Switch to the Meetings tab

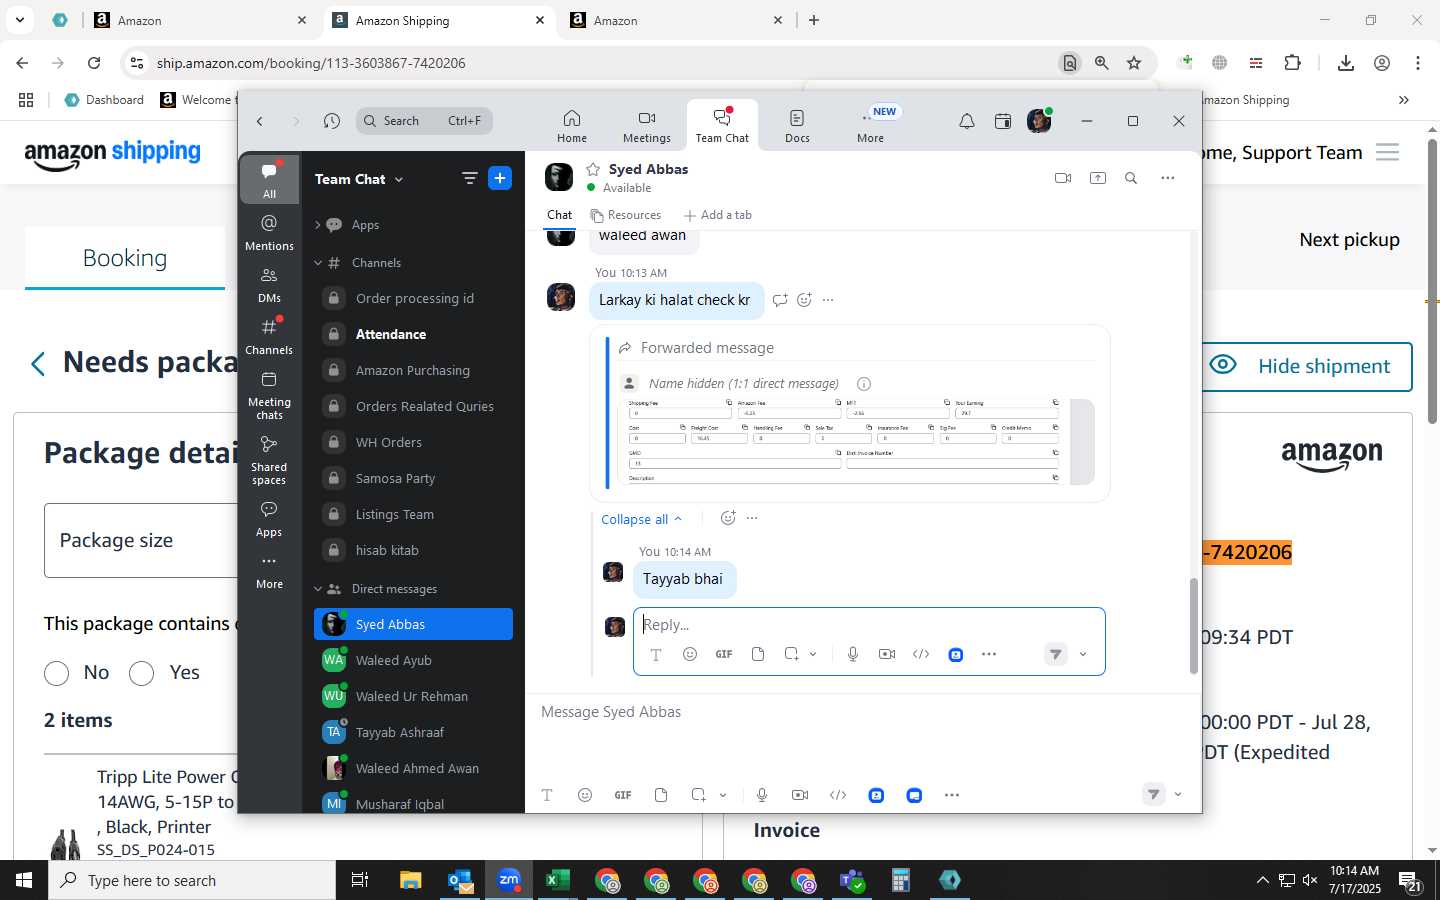click(647, 126)
